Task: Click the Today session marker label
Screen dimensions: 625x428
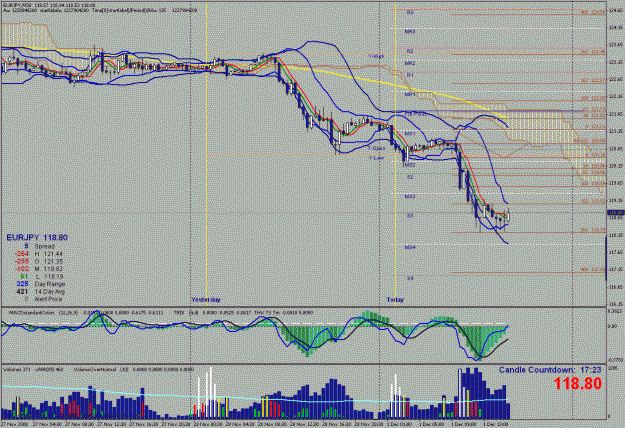Action: 395,300
